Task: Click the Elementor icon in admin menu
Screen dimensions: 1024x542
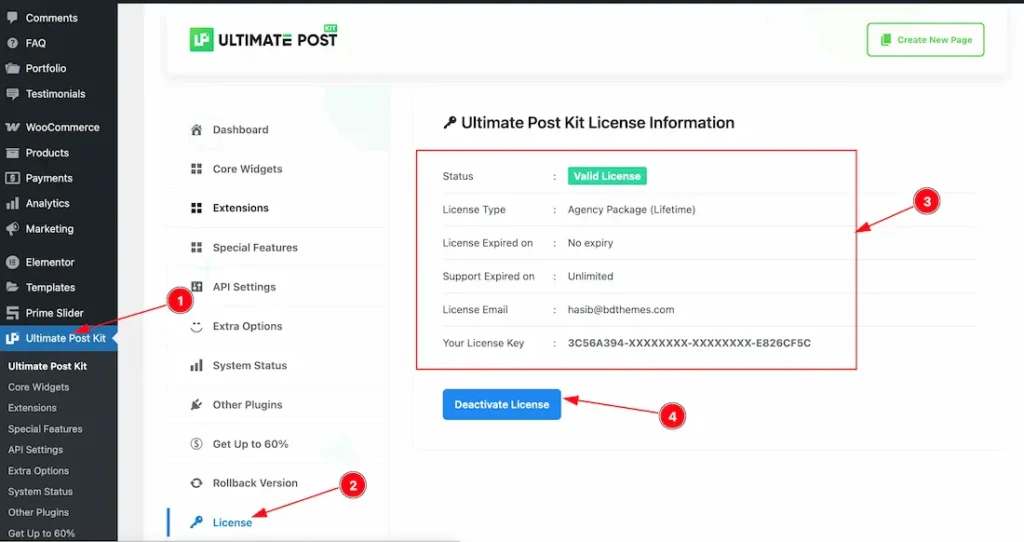Action: click(x=12, y=262)
